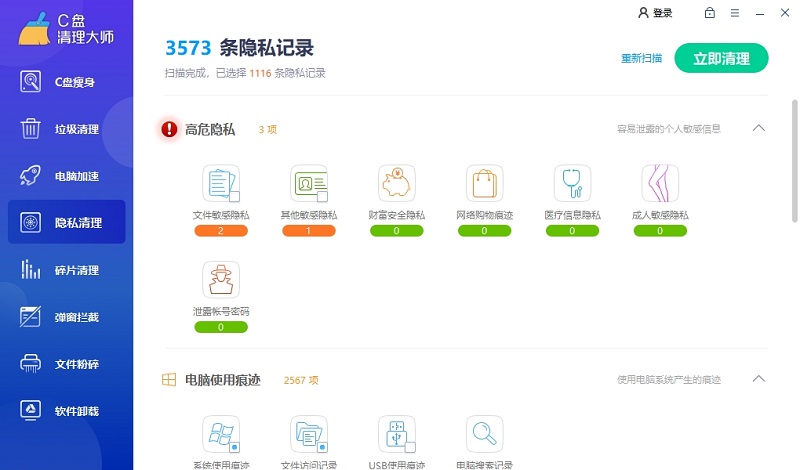
Task: Select the 医疗信息隐私 stethoscope icon
Action: (x=572, y=183)
